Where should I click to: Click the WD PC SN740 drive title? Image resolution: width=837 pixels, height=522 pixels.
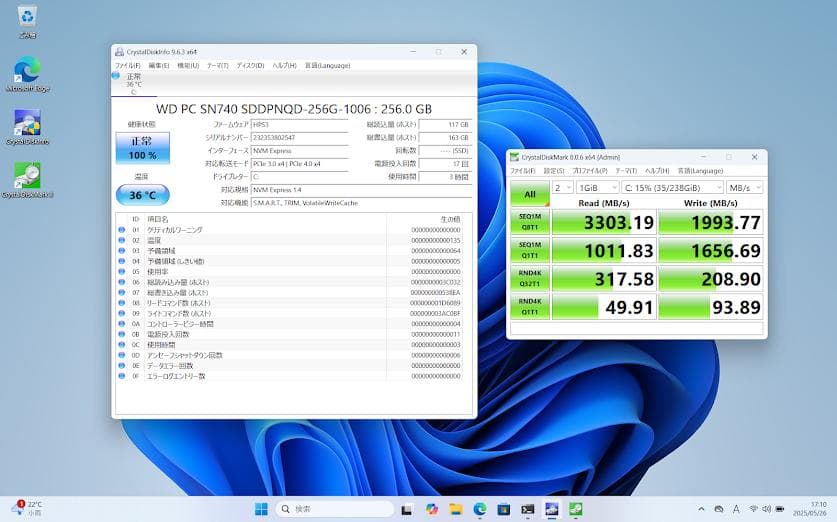click(294, 109)
